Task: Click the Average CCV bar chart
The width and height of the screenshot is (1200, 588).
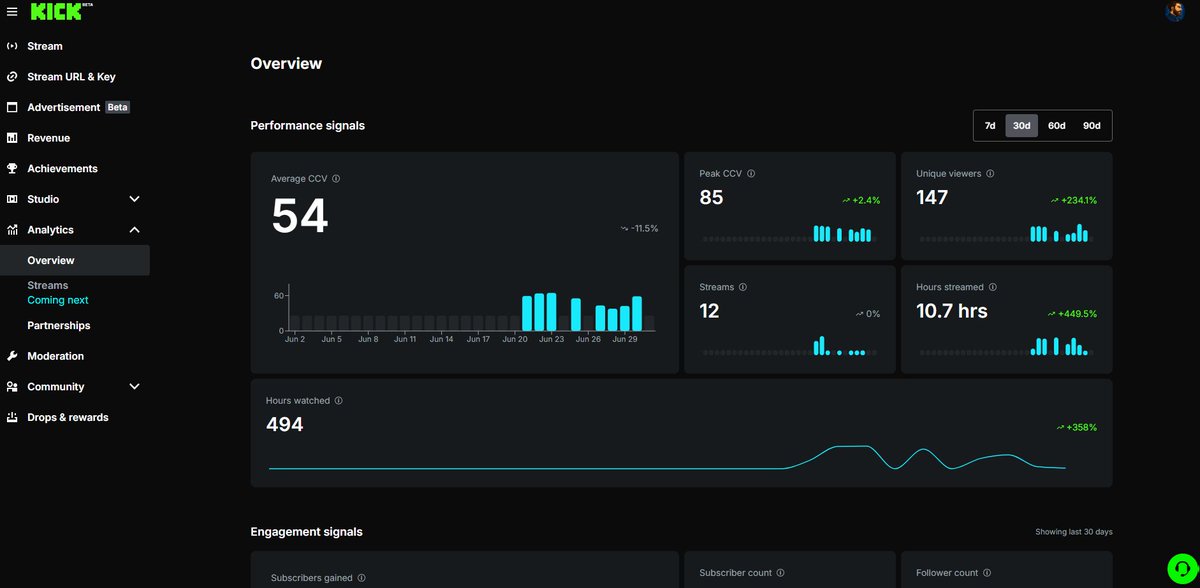Action: (463, 313)
